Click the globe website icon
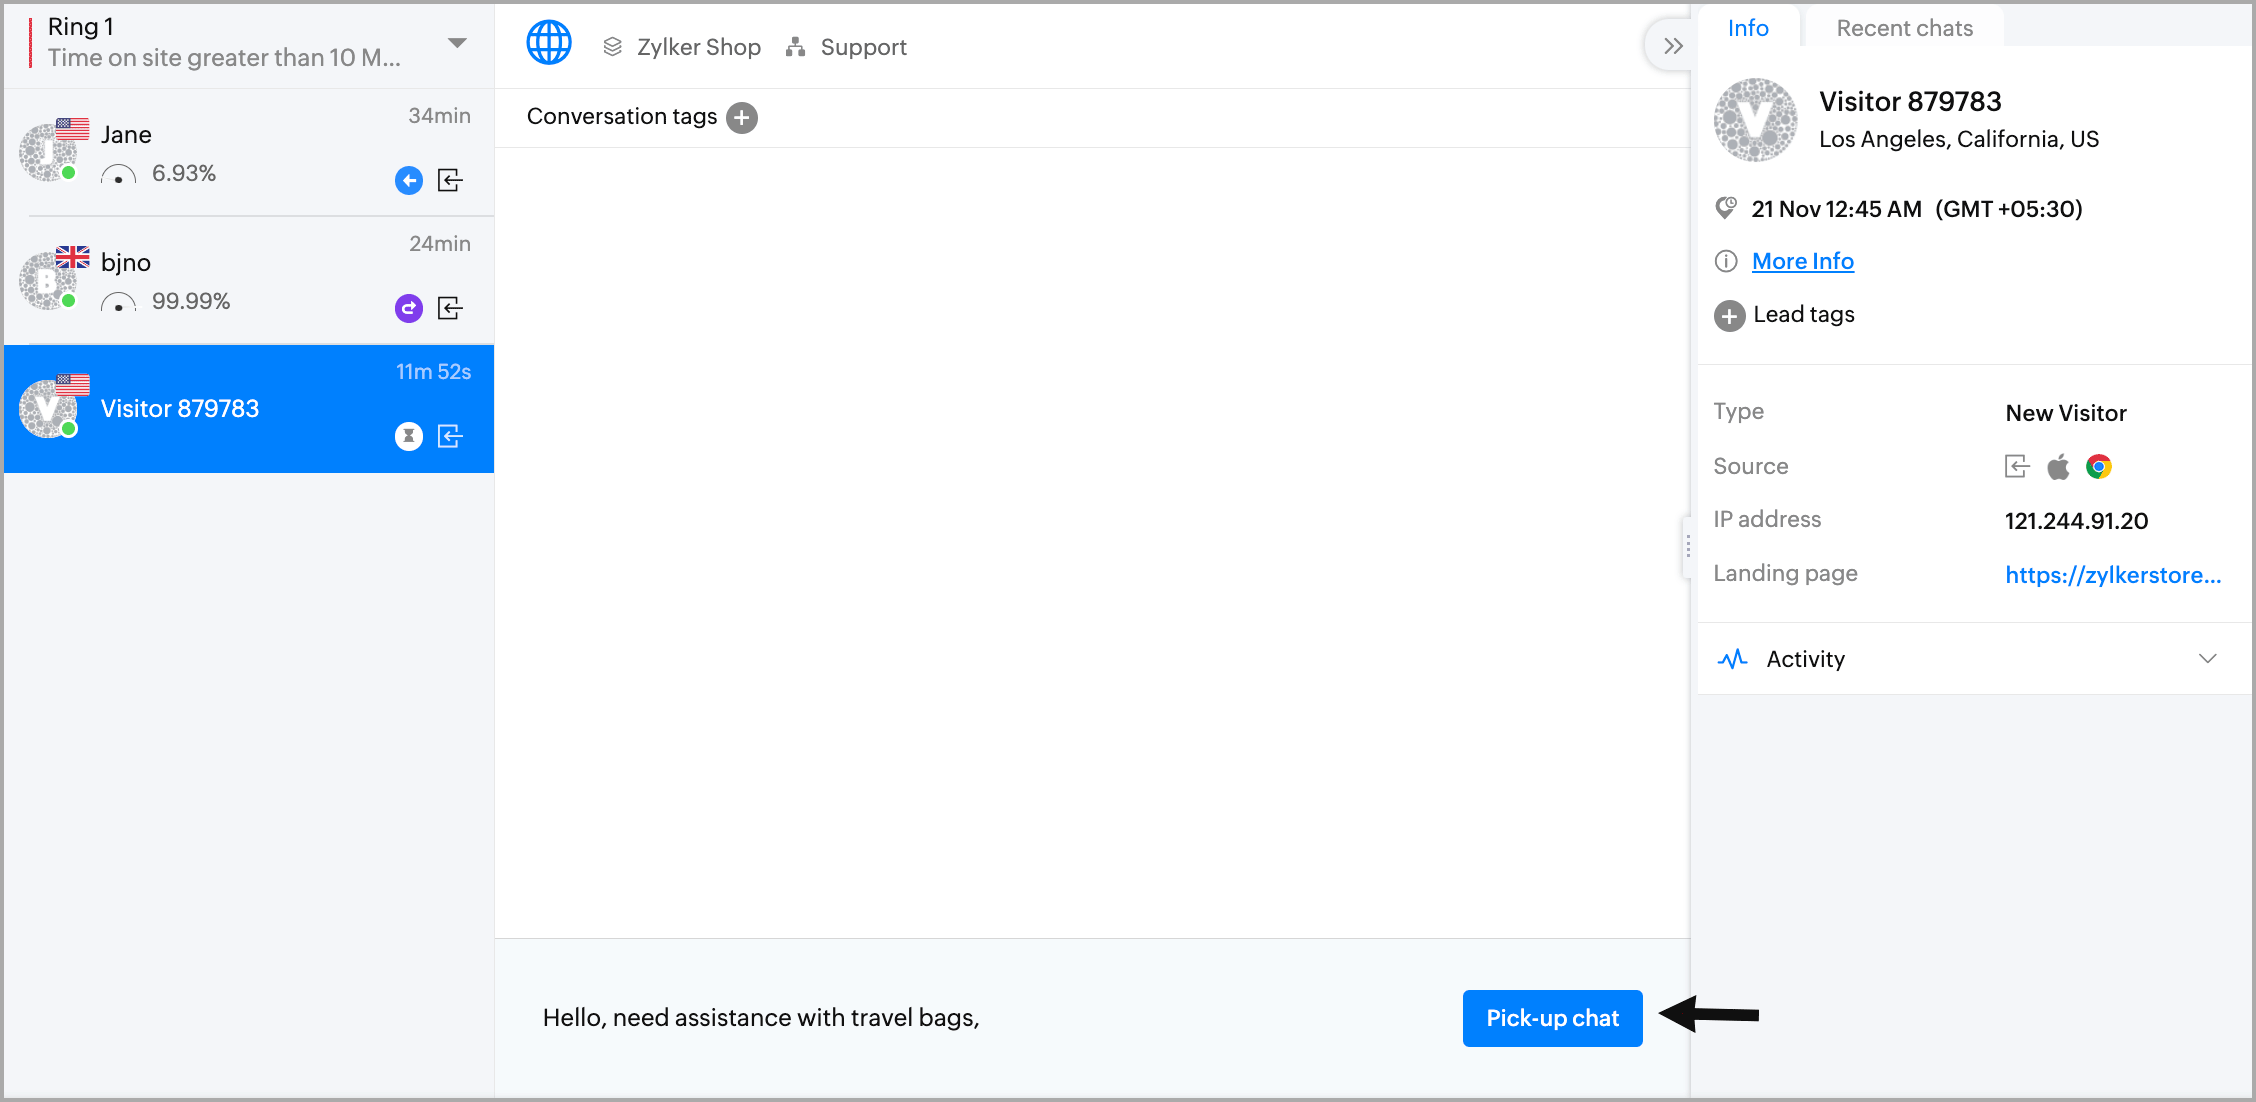The height and width of the screenshot is (1102, 2256). tap(549, 43)
